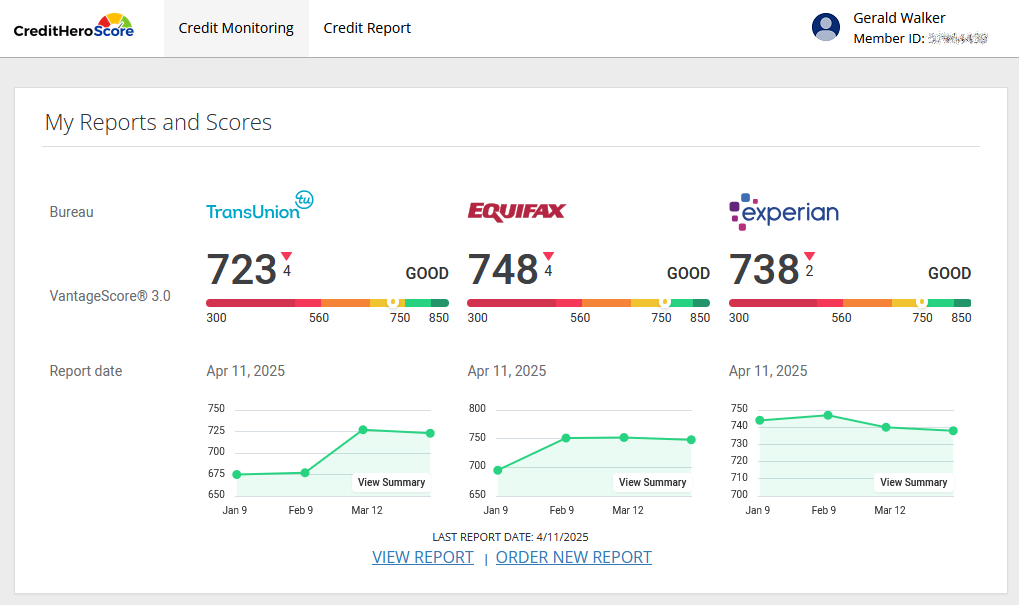Click the Equifax bureau logo

517,212
